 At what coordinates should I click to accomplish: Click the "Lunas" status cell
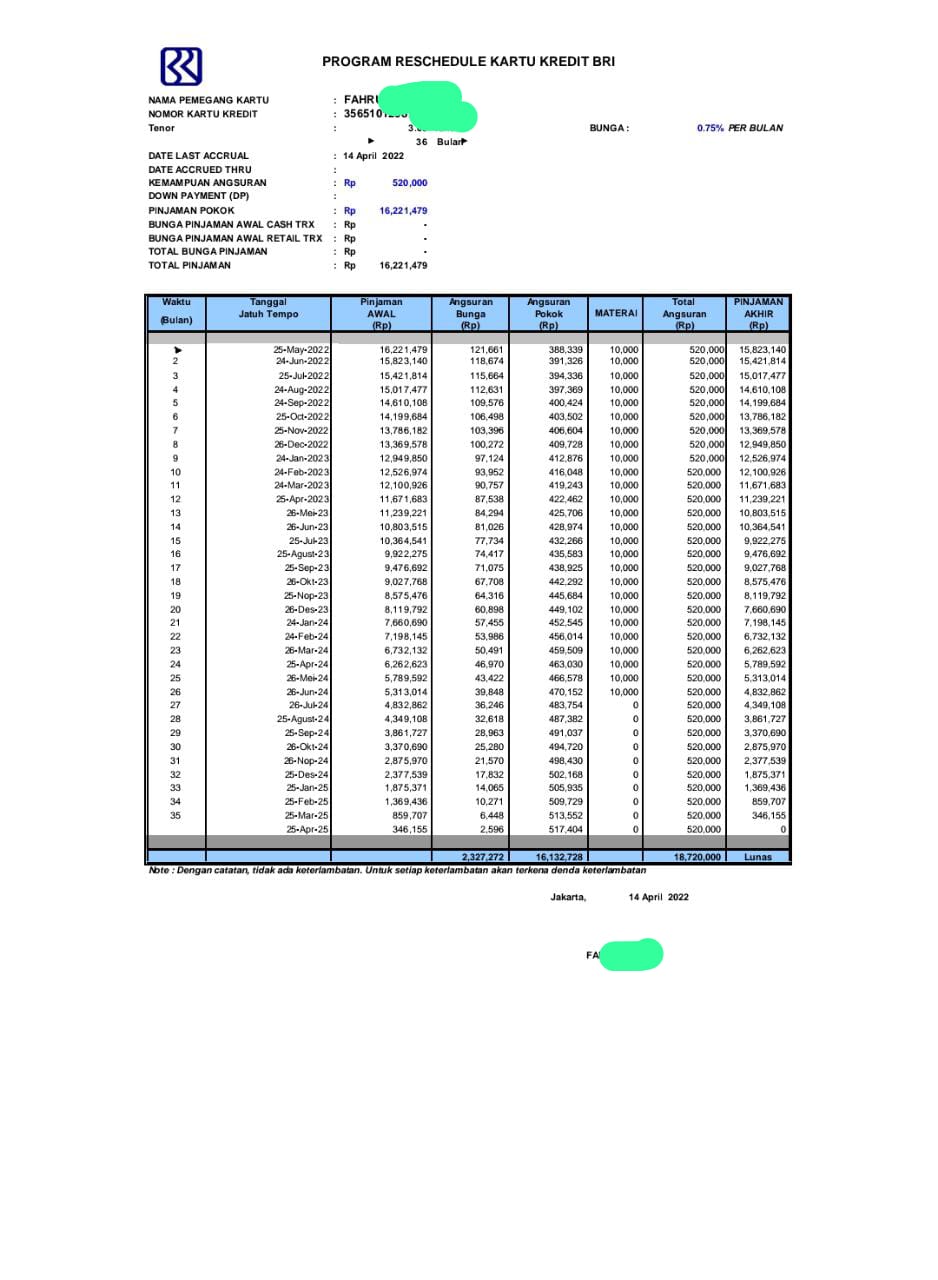click(758, 857)
